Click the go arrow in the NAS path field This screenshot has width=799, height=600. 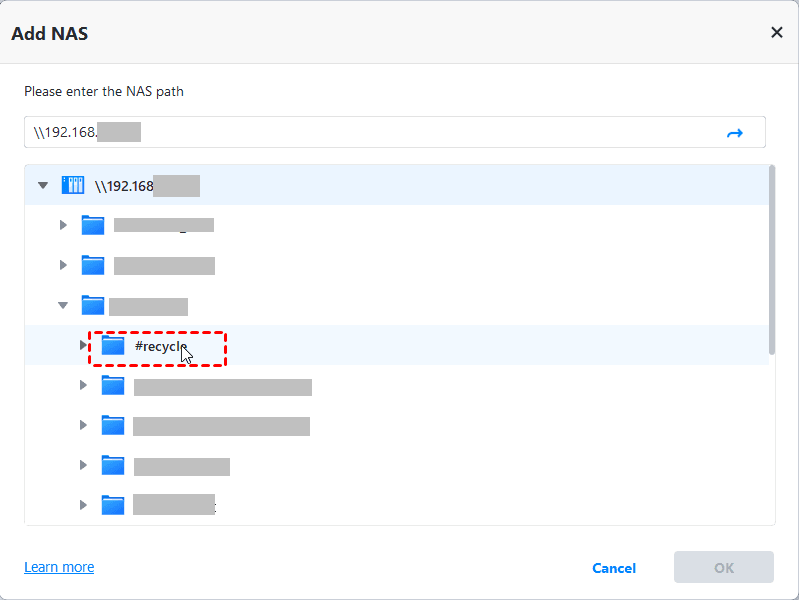(735, 133)
